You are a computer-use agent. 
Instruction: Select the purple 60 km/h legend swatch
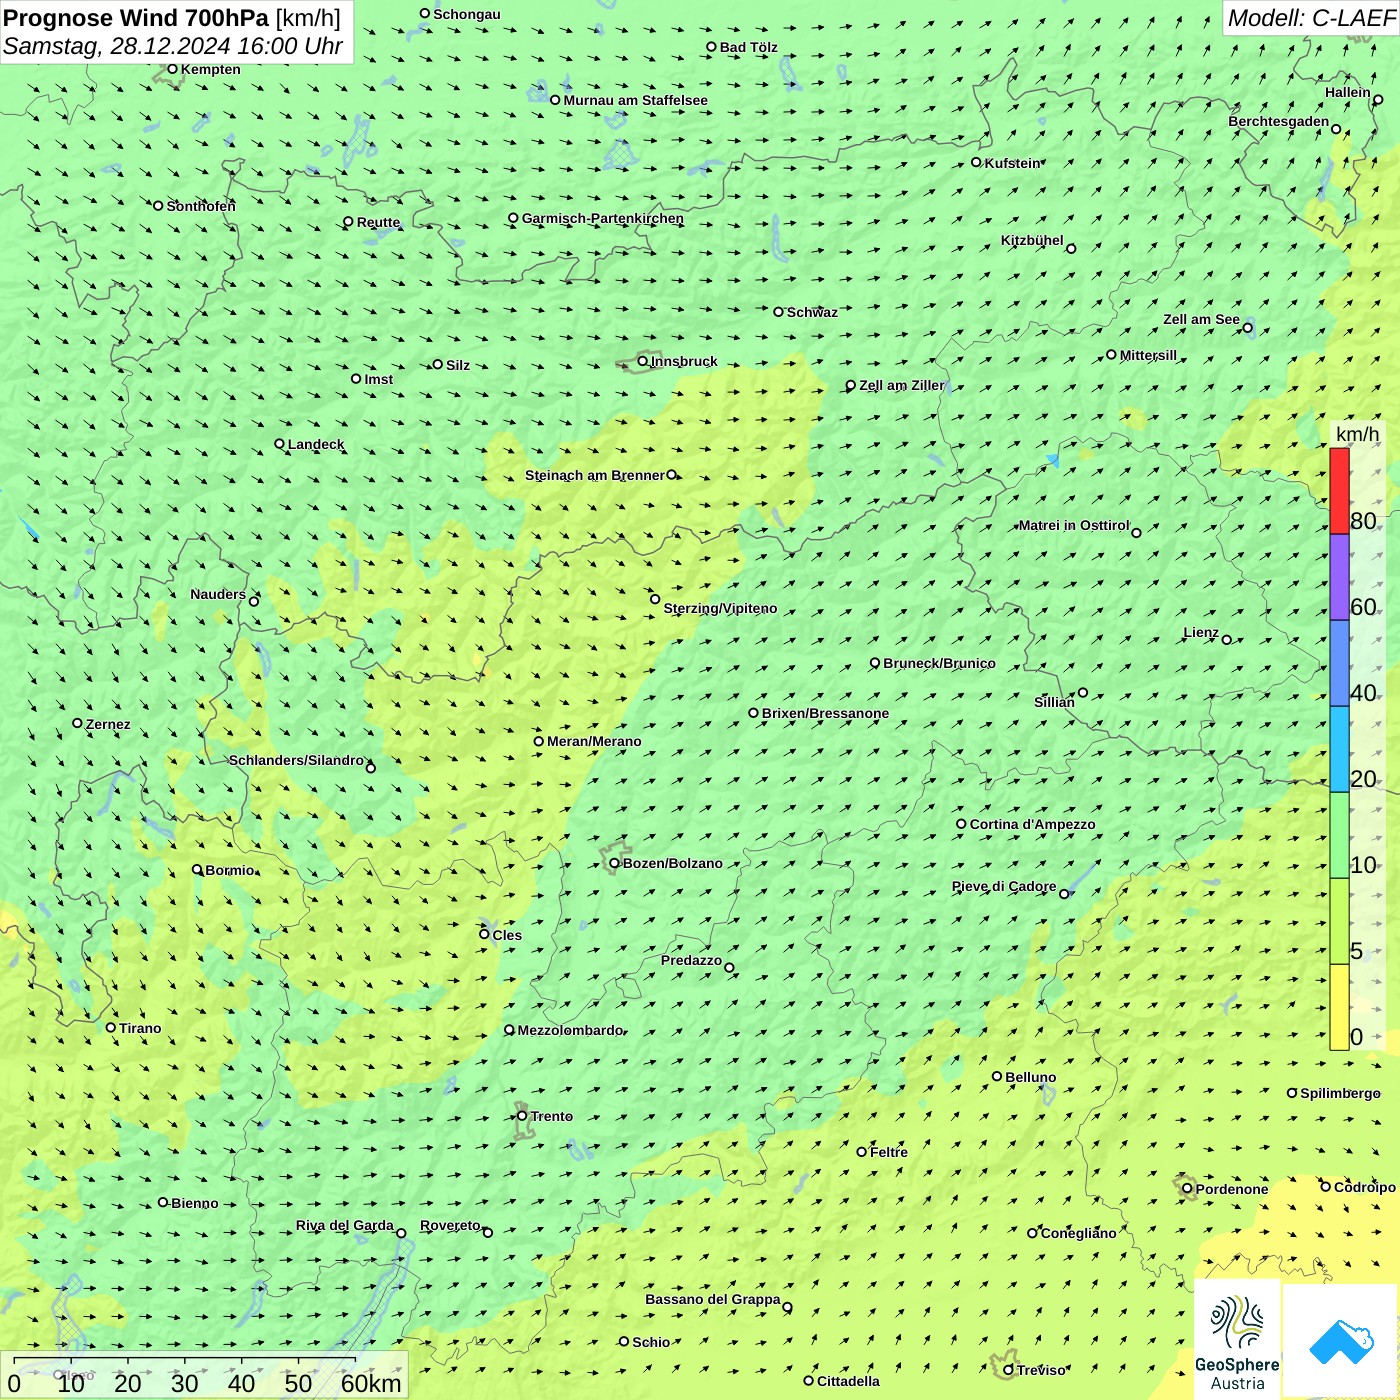click(1339, 578)
